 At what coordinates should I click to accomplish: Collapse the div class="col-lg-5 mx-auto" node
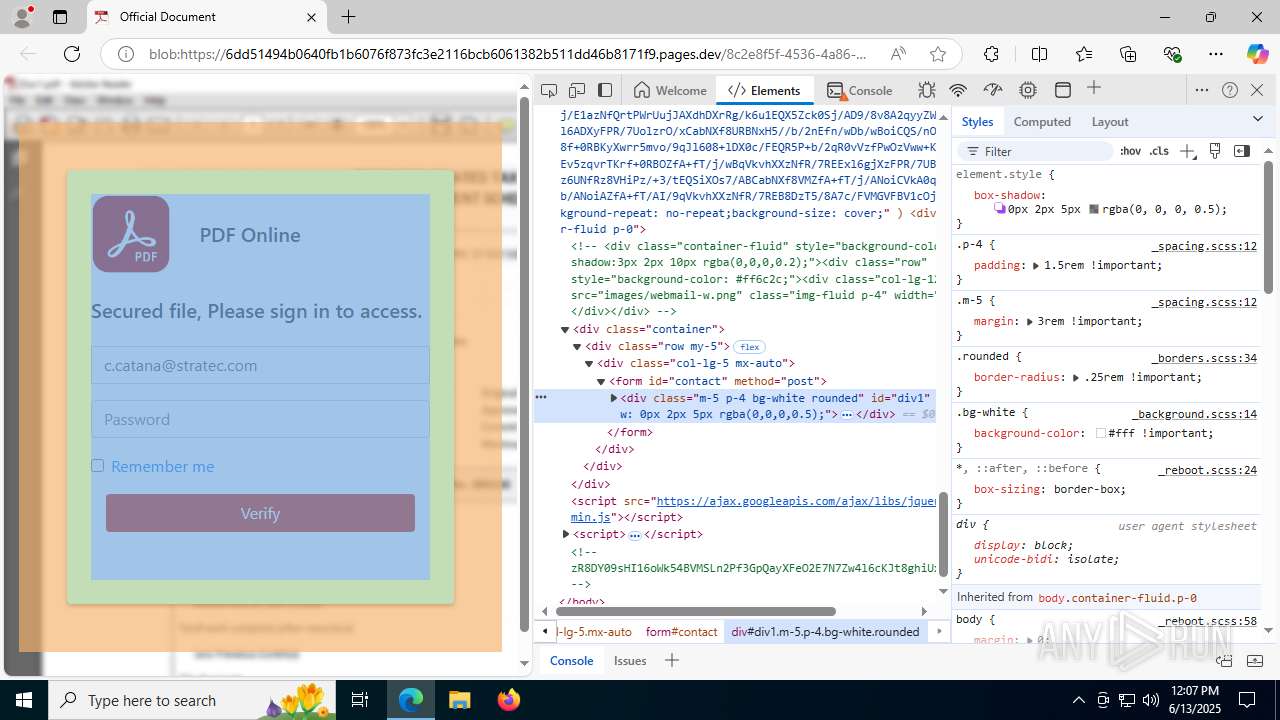(x=589, y=364)
